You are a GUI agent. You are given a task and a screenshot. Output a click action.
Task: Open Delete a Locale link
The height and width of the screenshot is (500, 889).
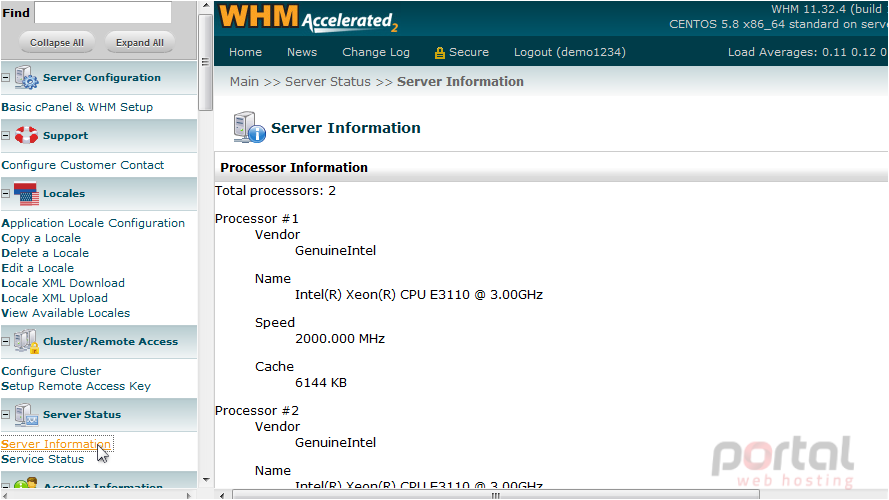click(x=45, y=253)
